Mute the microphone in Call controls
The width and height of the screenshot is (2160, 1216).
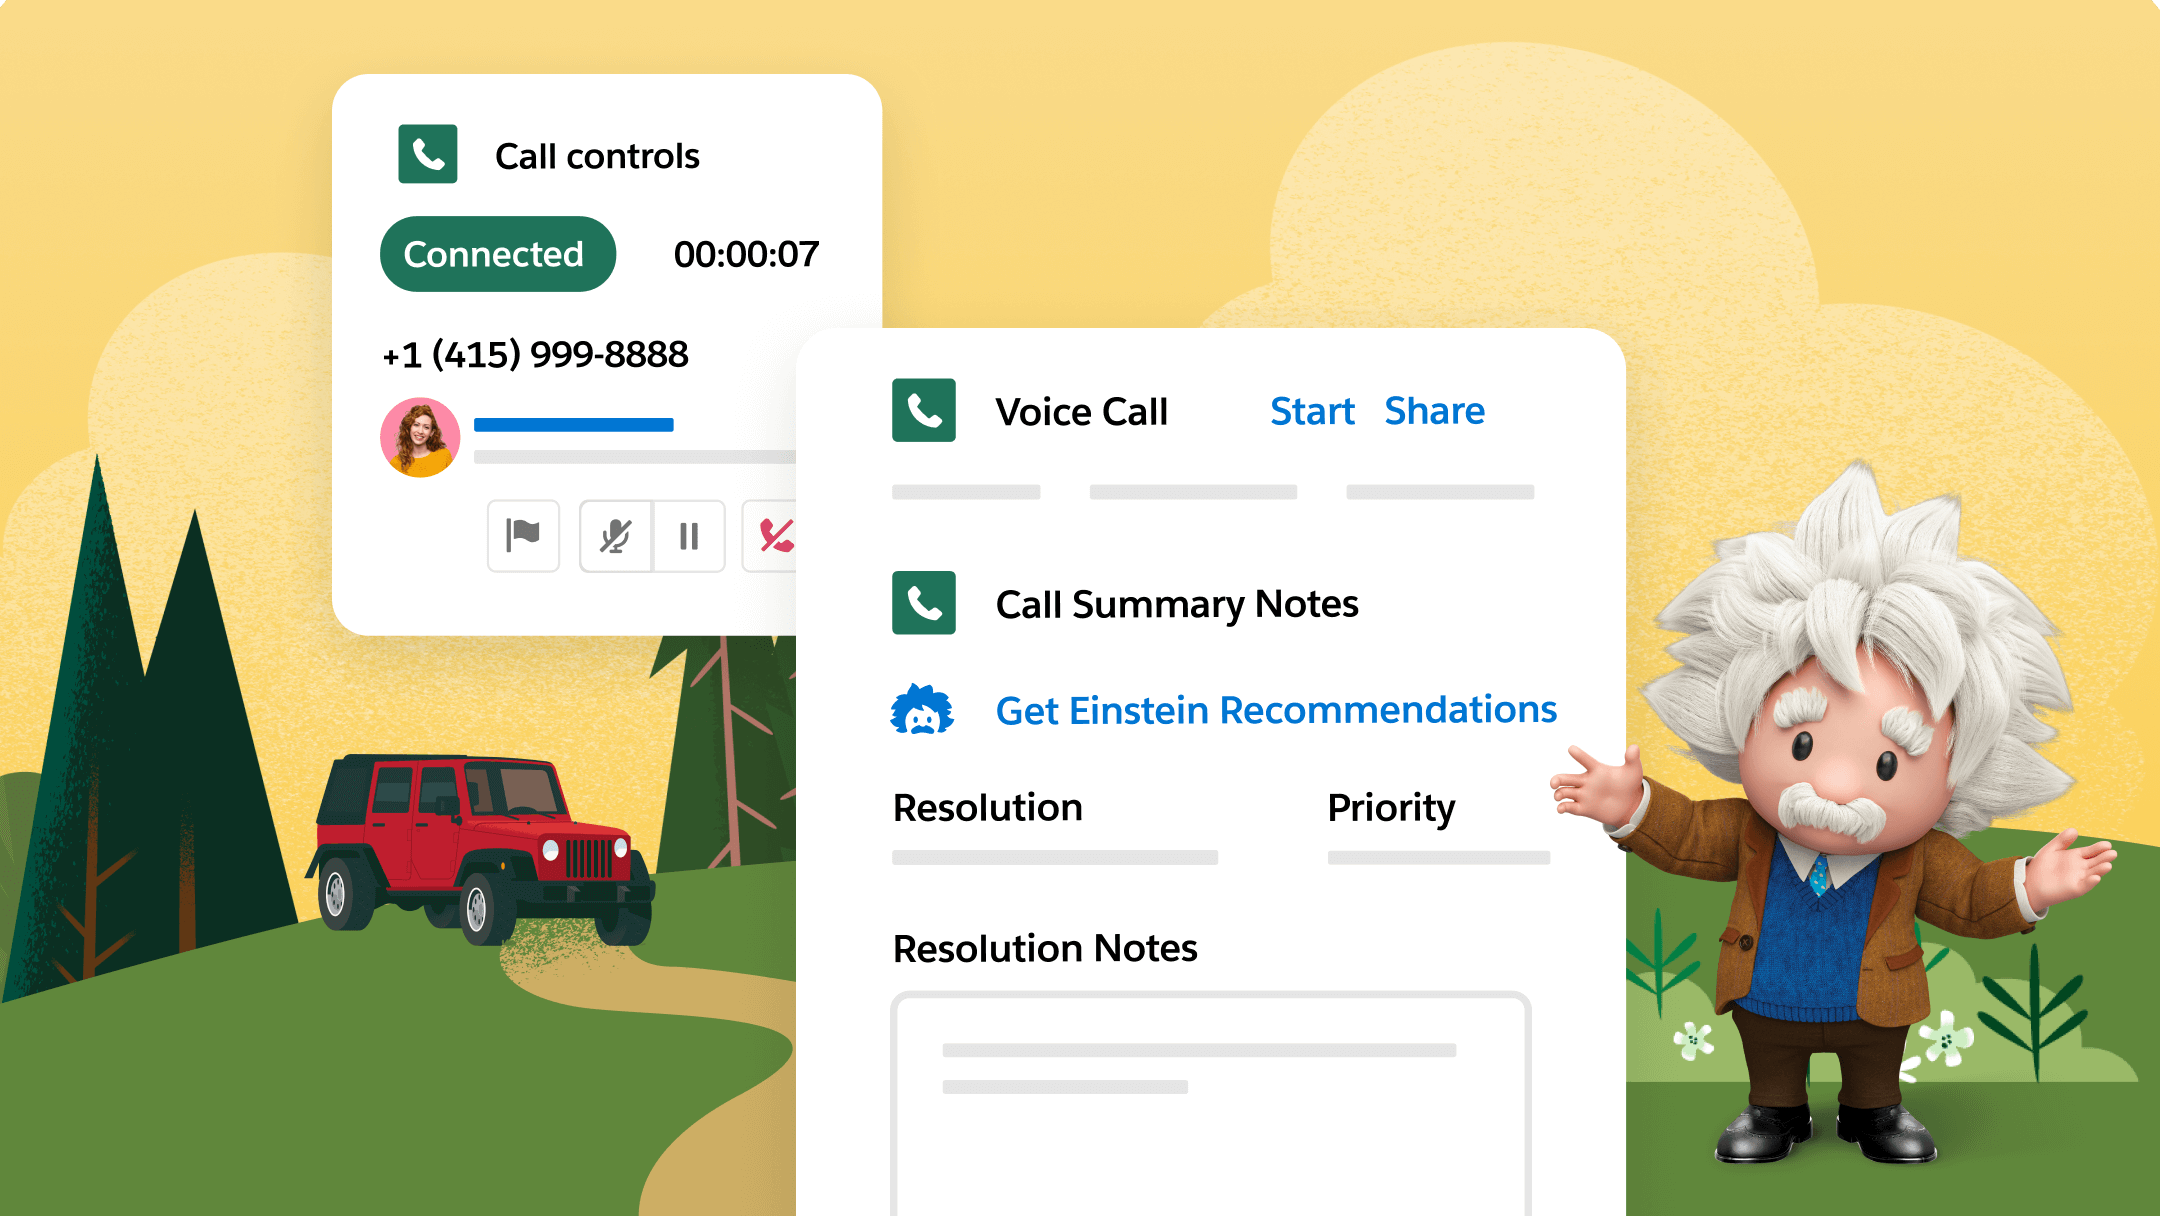(616, 536)
